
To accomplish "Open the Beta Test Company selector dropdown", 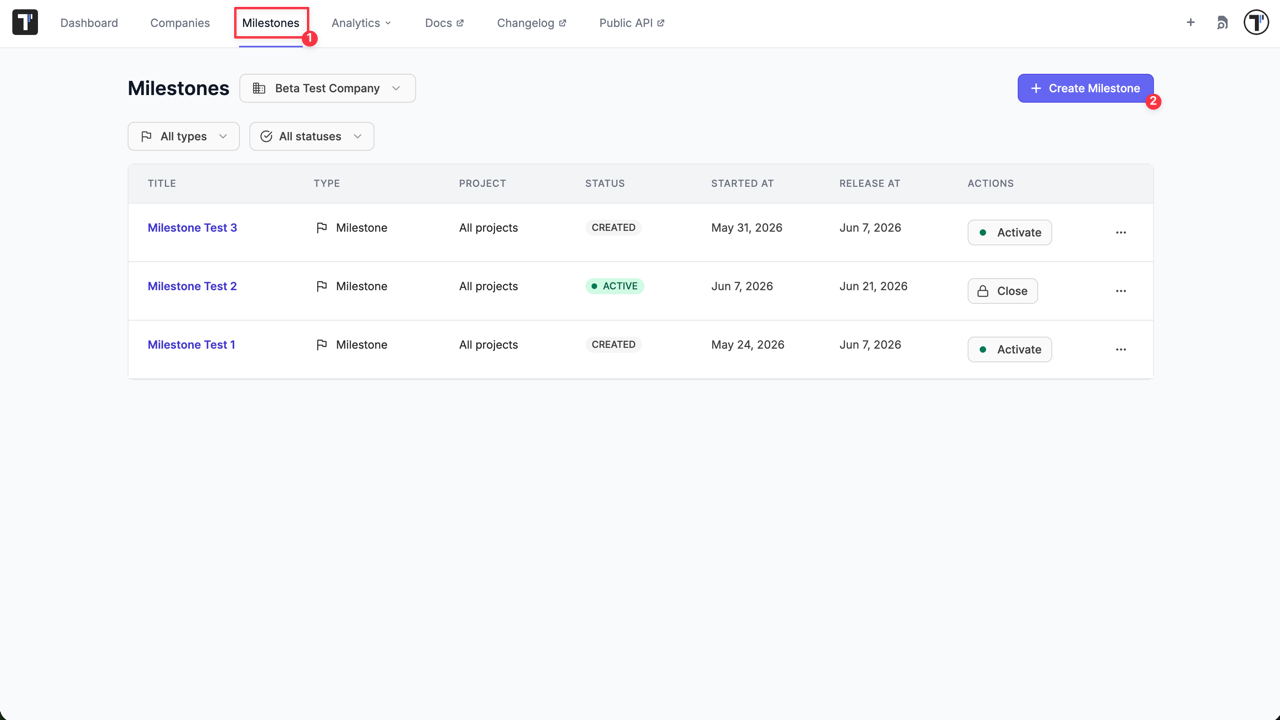I will (x=328, y=88).
